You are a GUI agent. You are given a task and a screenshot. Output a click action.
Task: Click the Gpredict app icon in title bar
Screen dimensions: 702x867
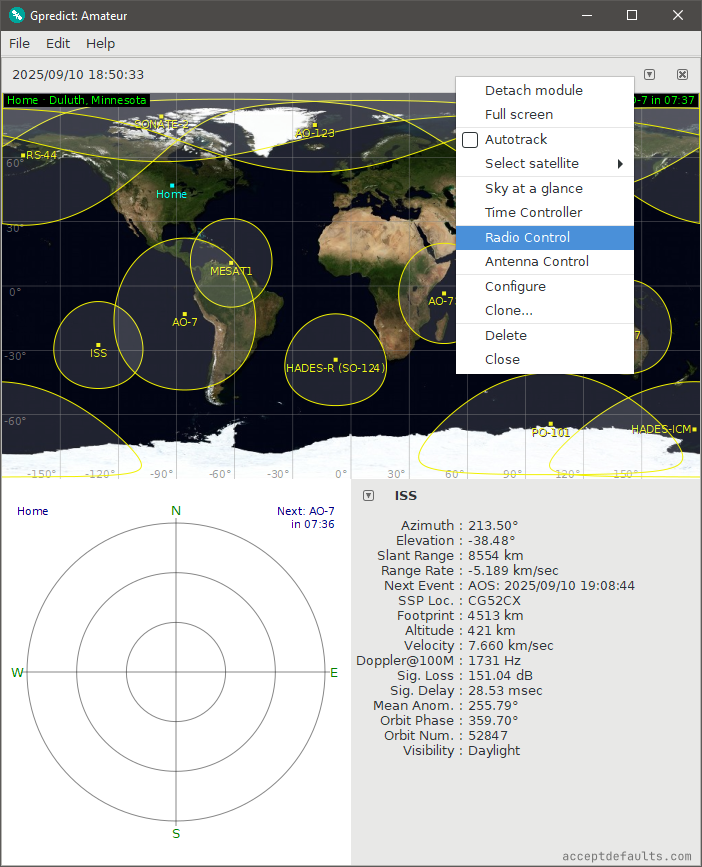(17, 15)
